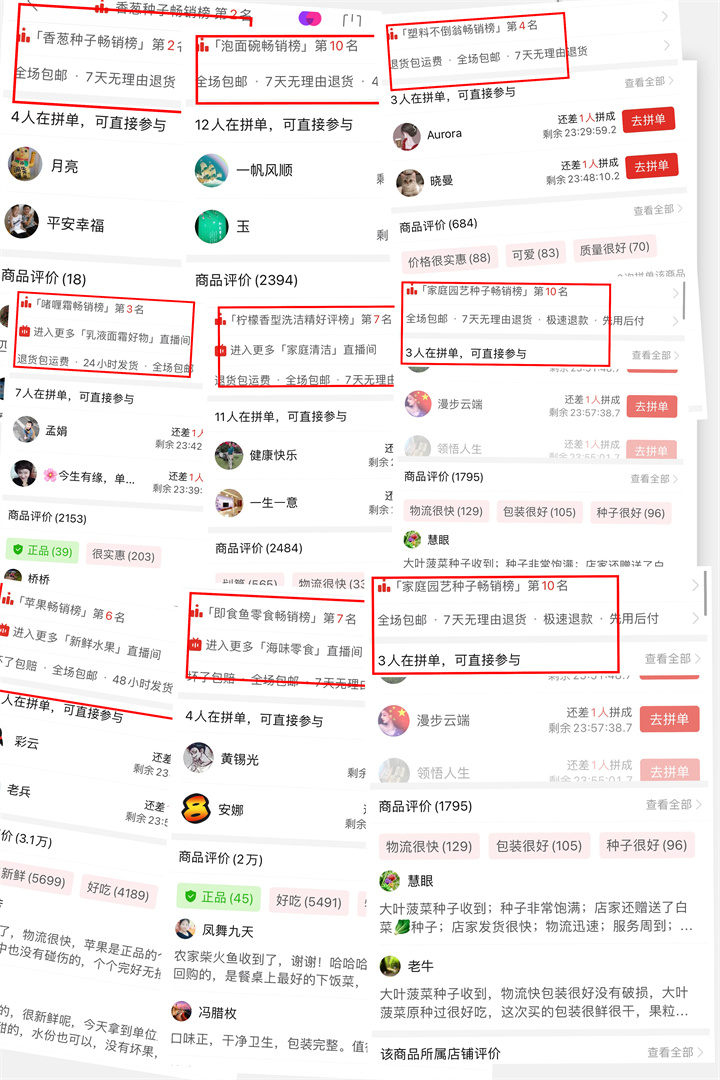Expand 查看全部 next to 该商品所属店铺评价
This screenshot has height=1080, width=720.
(674, 1052)
